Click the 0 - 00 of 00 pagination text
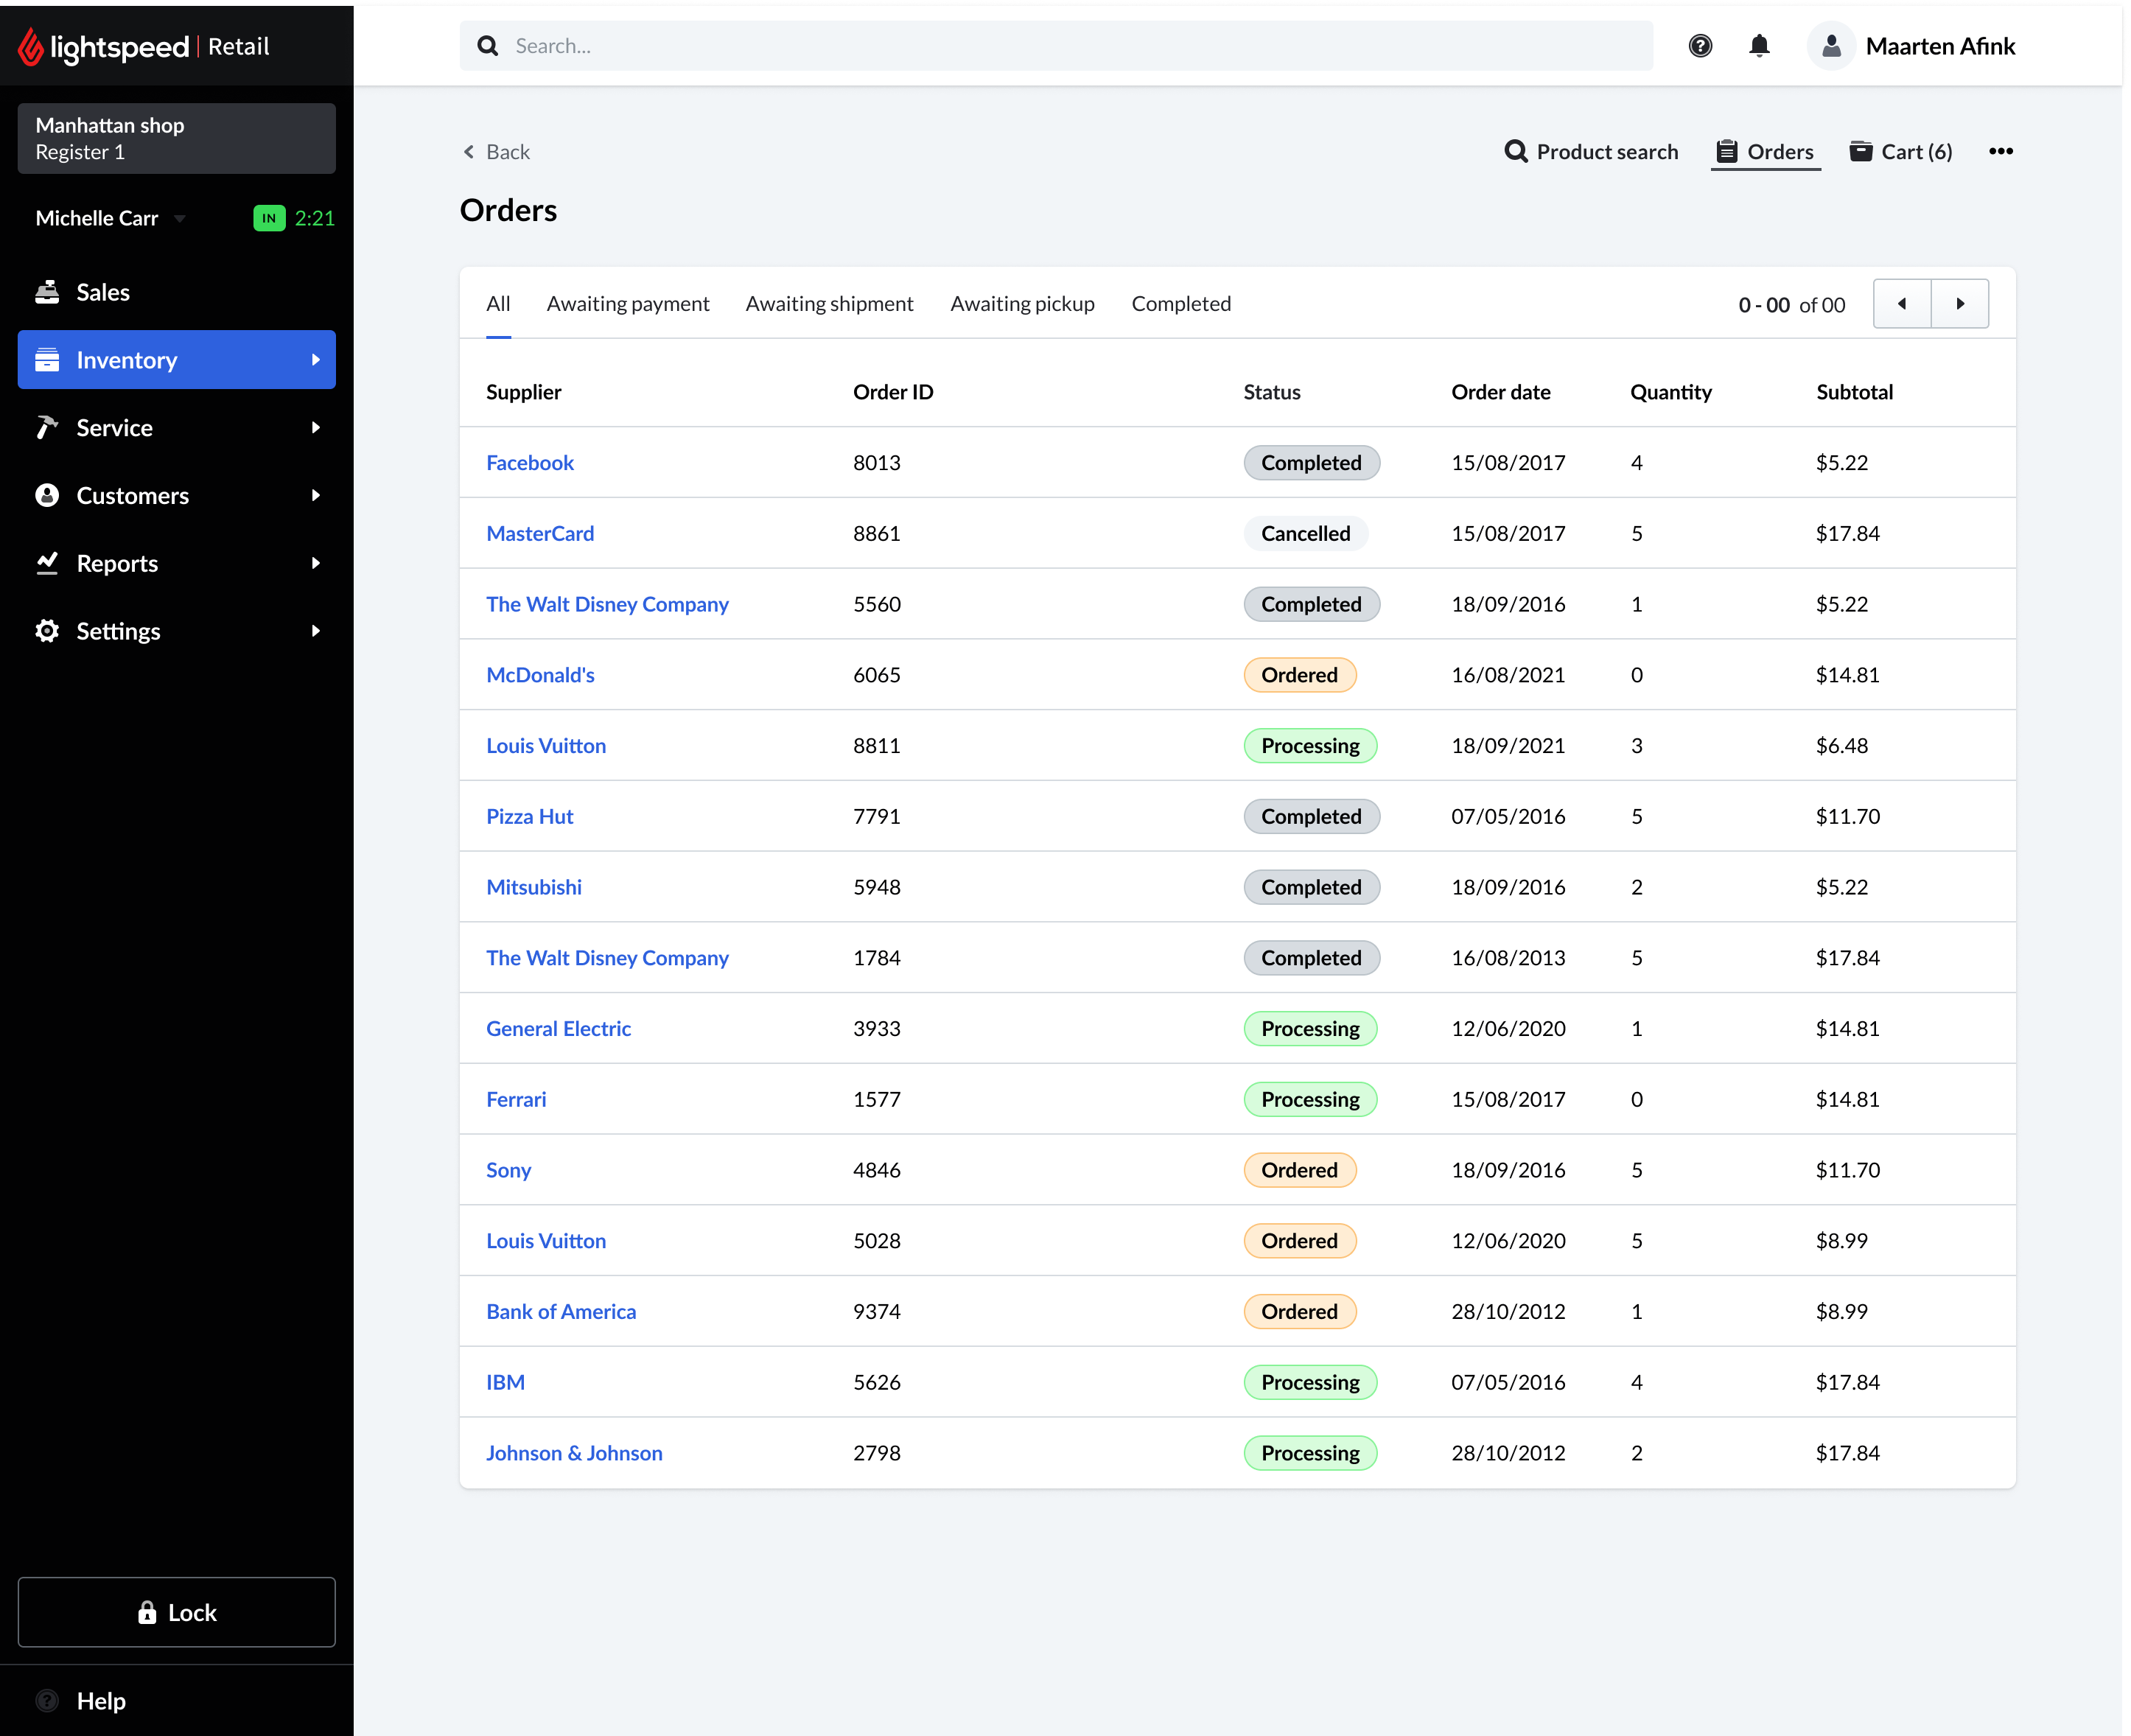Viewport: 2131px width, 1736px height. coord(1791,305)
